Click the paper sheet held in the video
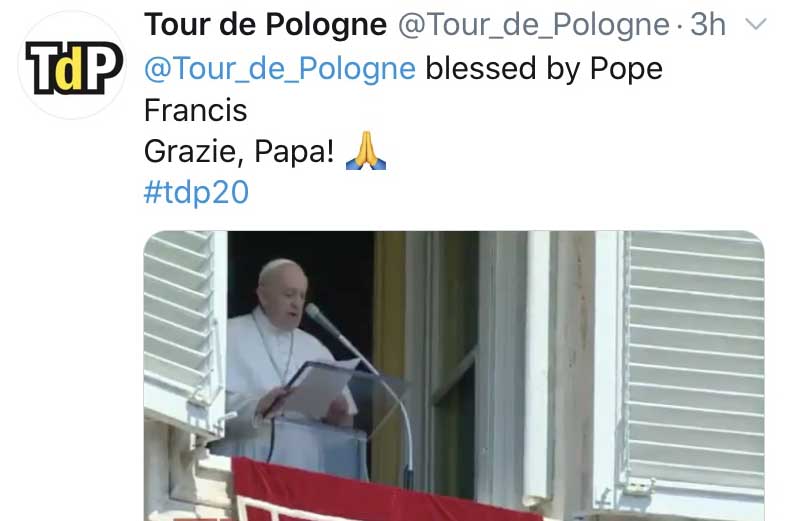 pos(323,388)
